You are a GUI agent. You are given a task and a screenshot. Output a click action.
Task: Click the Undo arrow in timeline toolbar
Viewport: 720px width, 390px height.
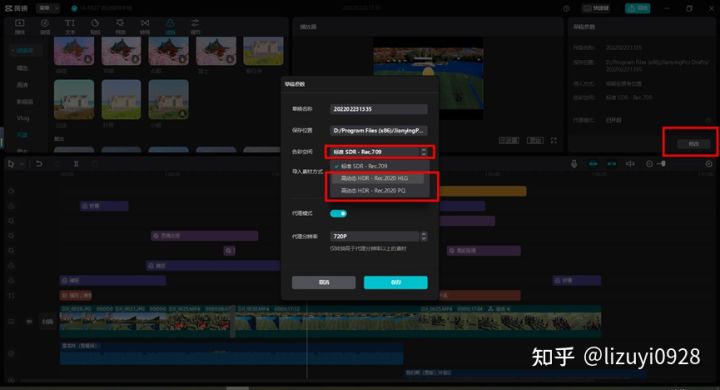point(39,164)
